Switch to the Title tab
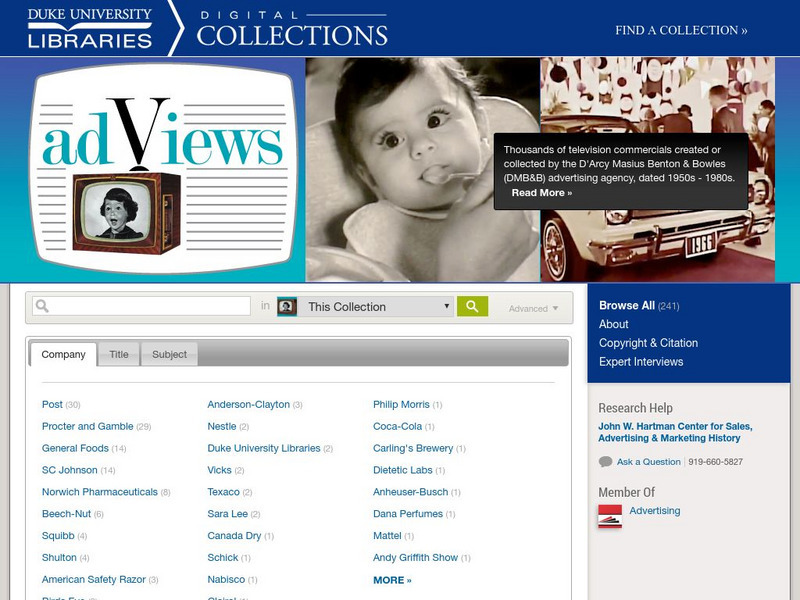 [x=119, y=354]
